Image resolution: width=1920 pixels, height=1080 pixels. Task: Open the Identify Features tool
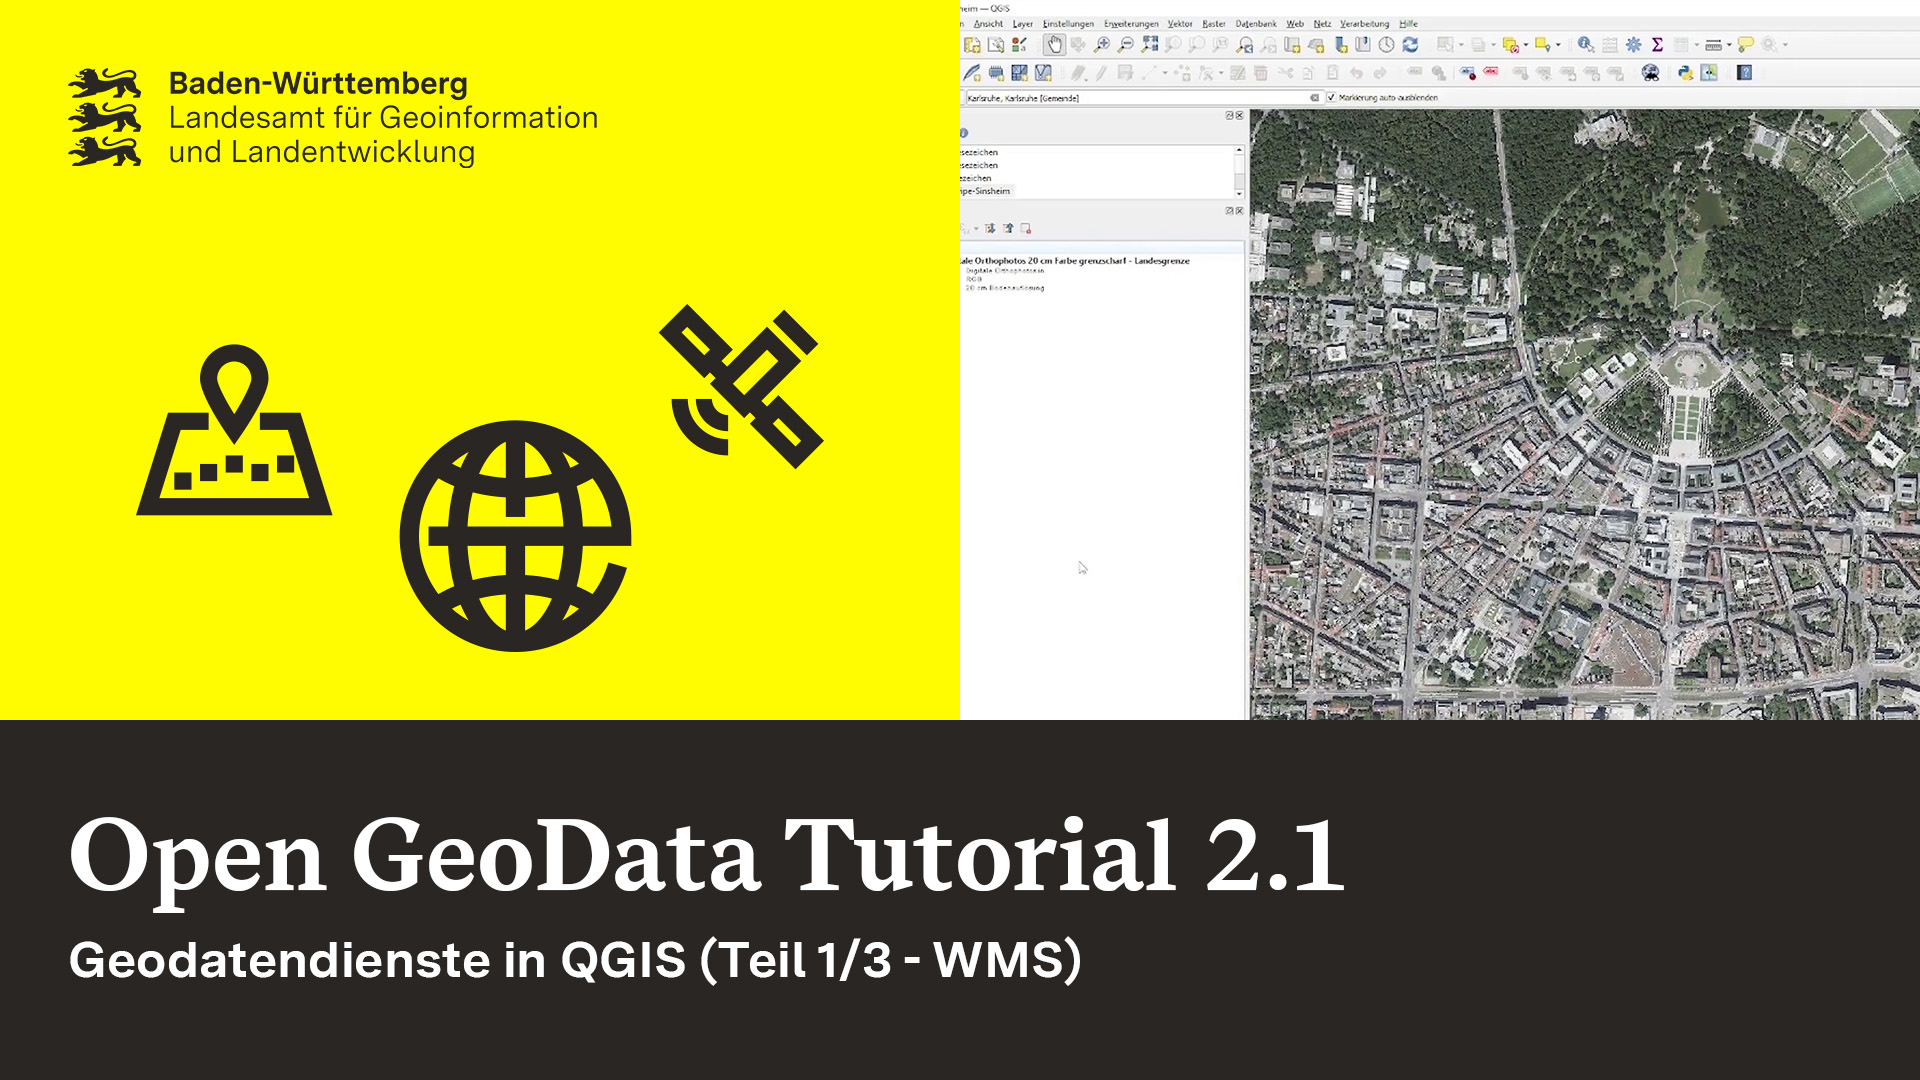1585,46
